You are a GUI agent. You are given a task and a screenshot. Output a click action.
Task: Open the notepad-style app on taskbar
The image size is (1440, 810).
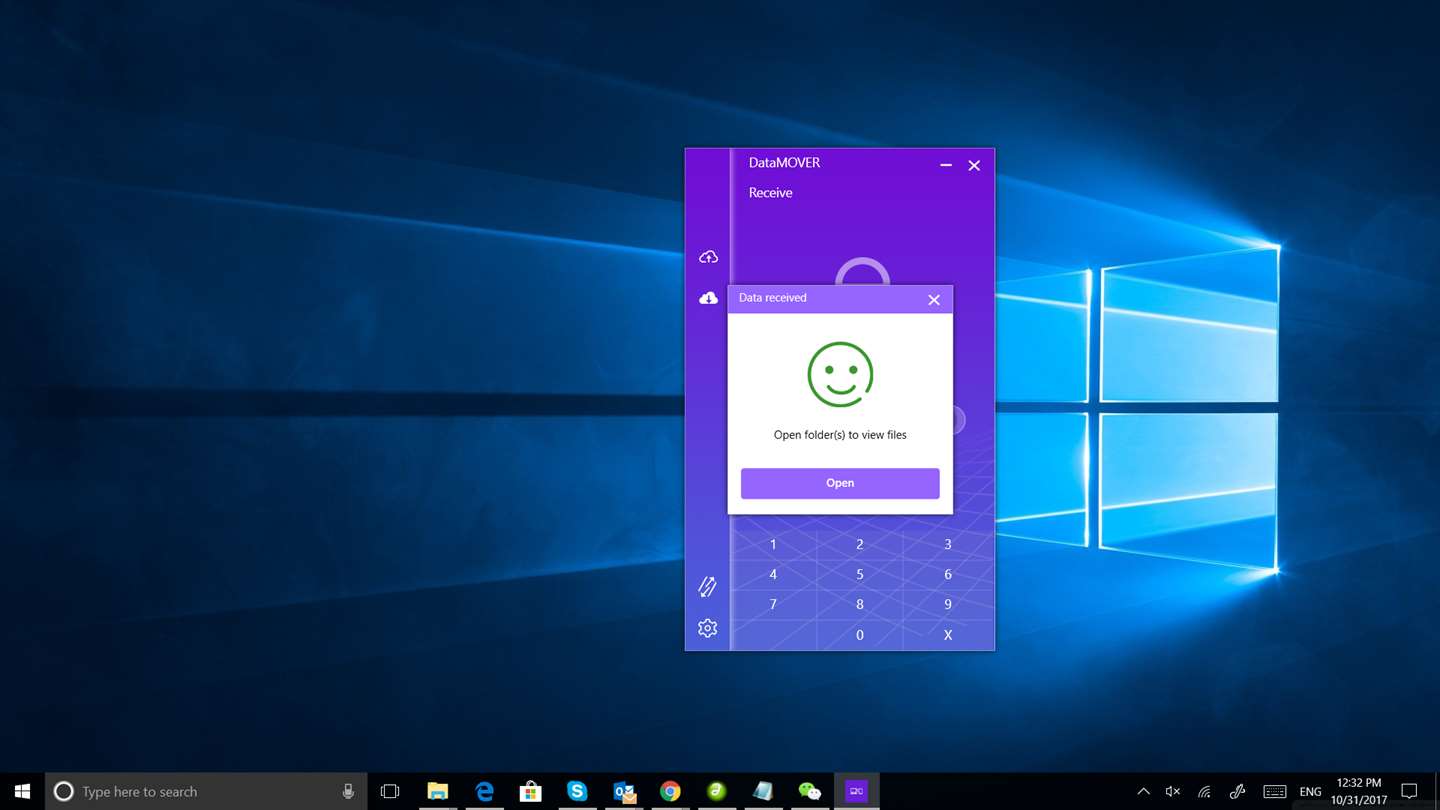pyautogui.click(x=763, y=791)
